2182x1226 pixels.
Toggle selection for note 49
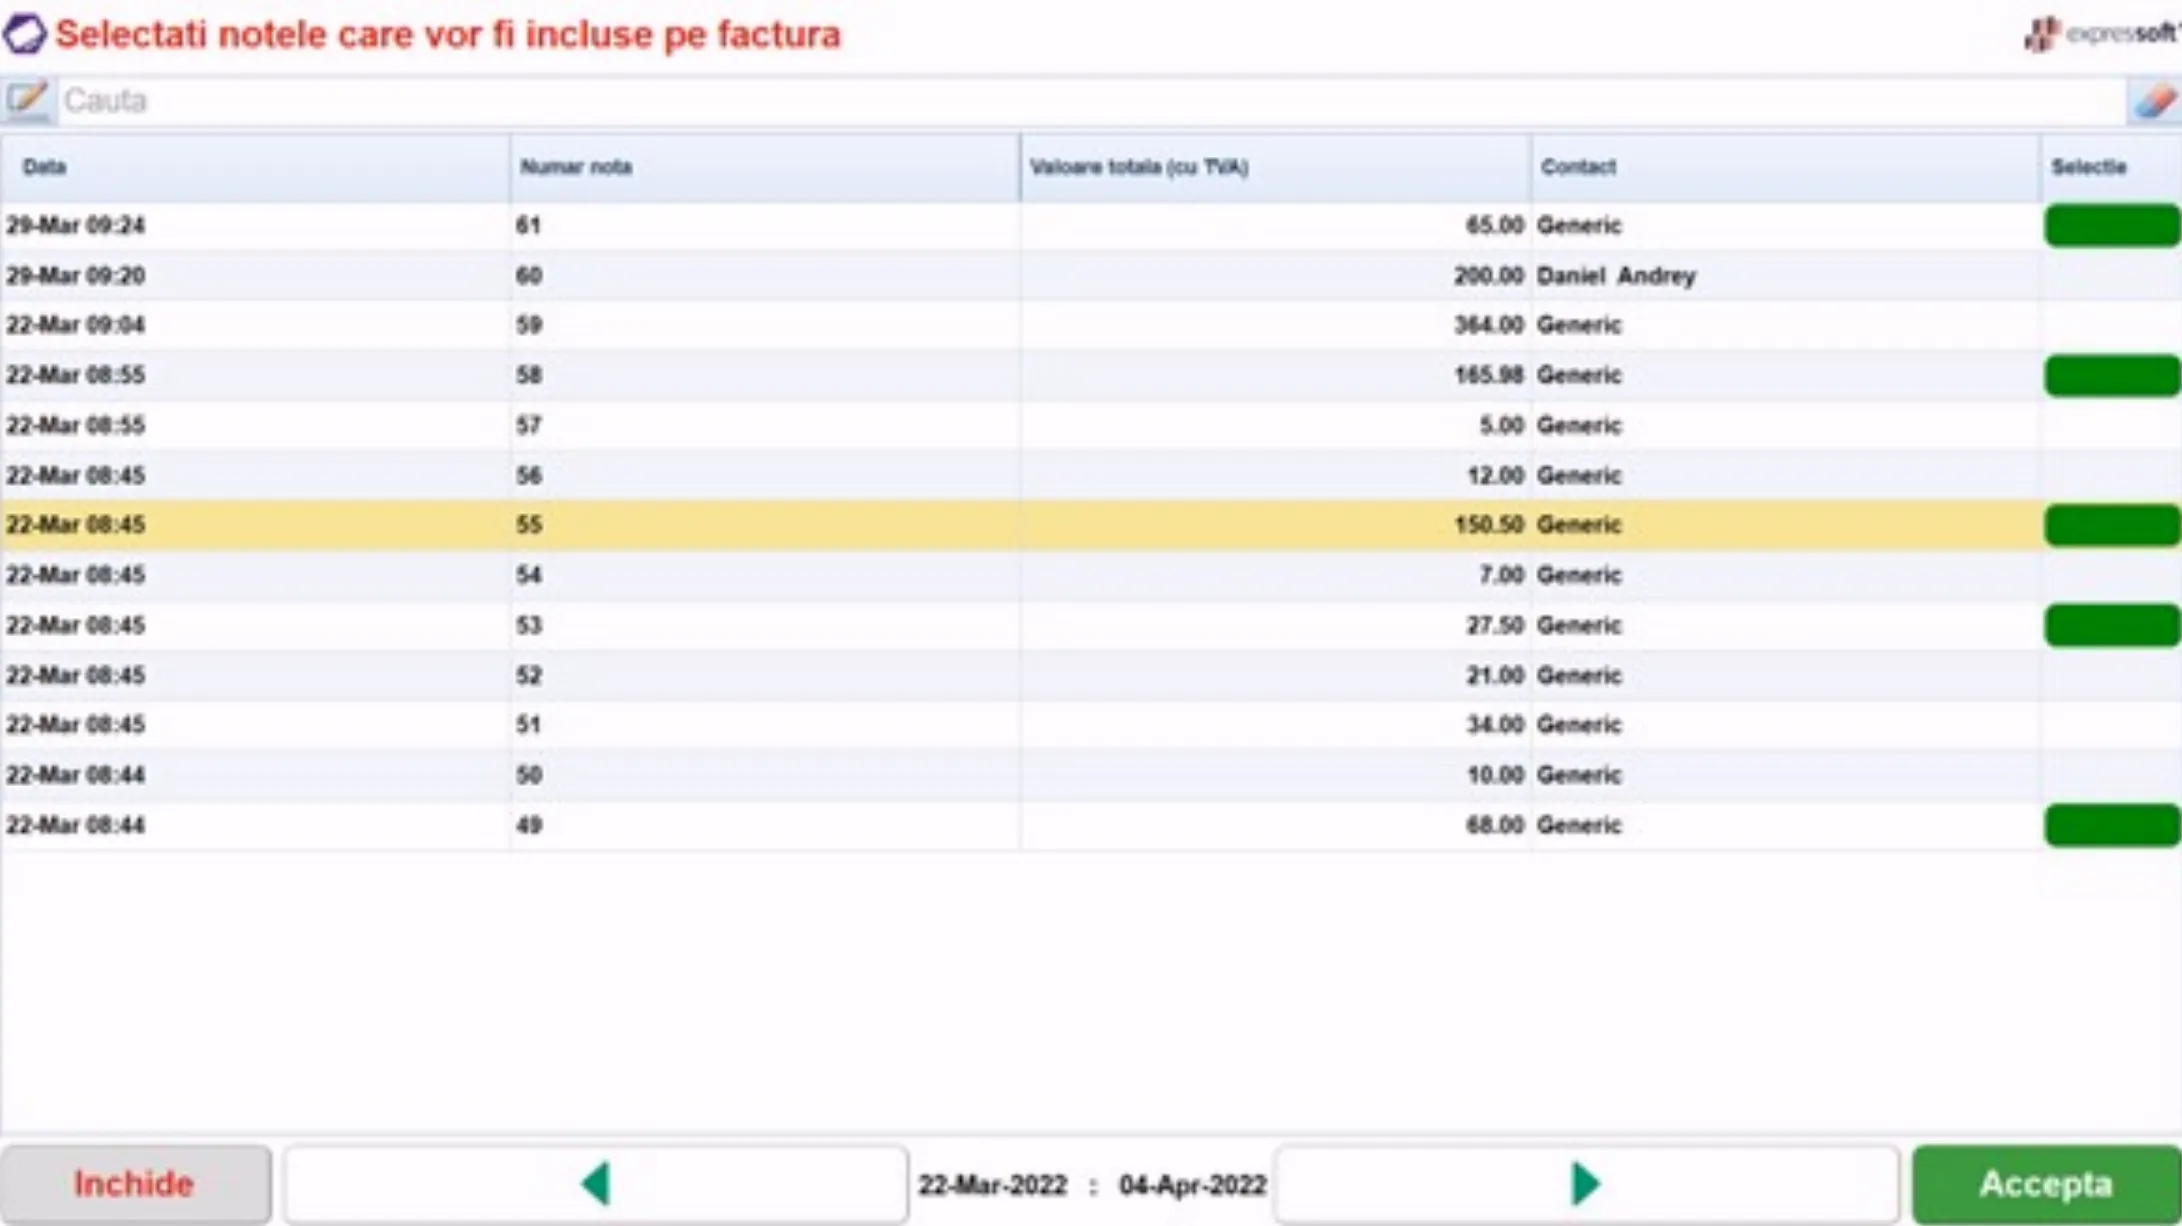click(x=2112, y=825)
